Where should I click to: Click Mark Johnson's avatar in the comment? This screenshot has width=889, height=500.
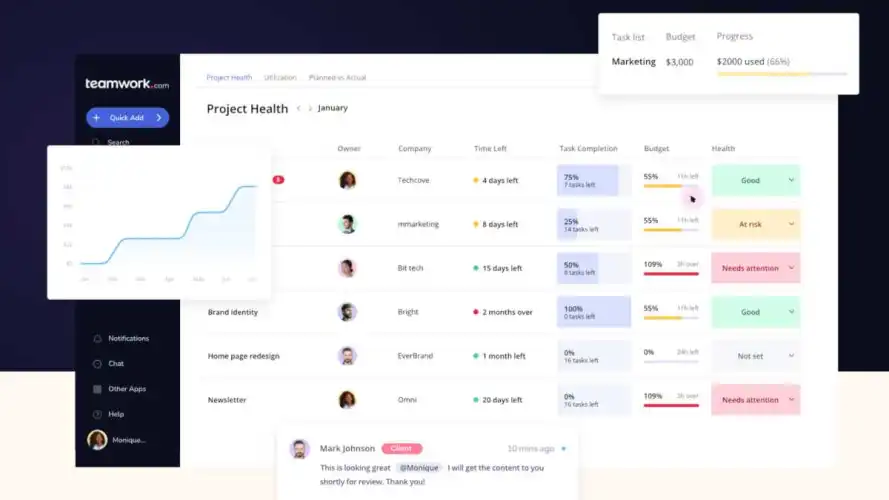(x=299, y=449)
